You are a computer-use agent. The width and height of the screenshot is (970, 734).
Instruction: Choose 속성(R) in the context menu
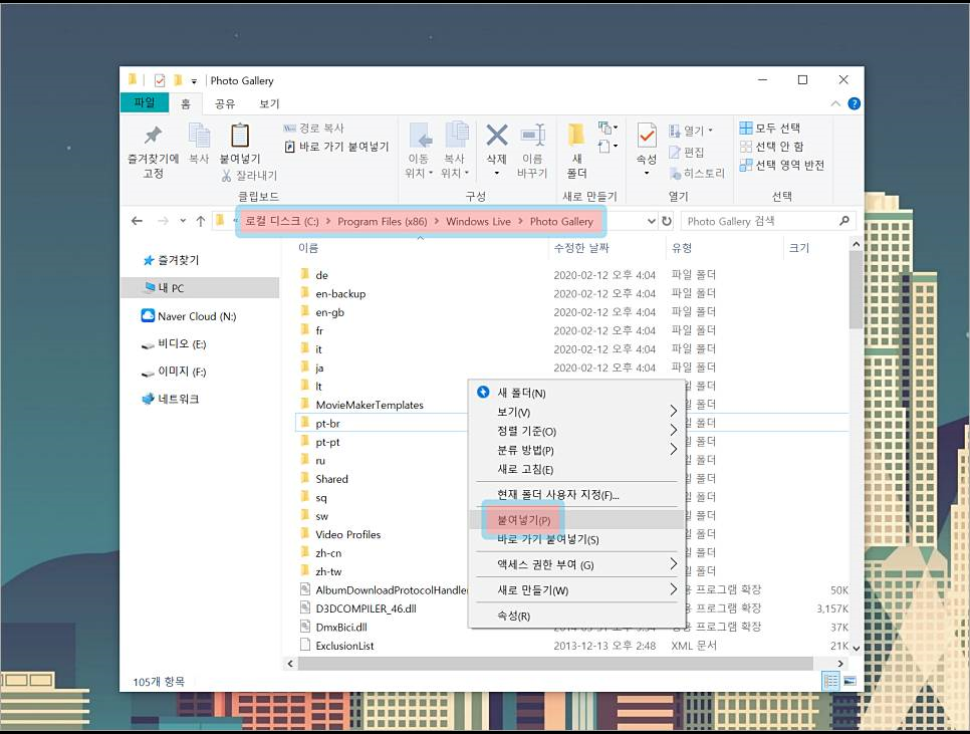577,615
